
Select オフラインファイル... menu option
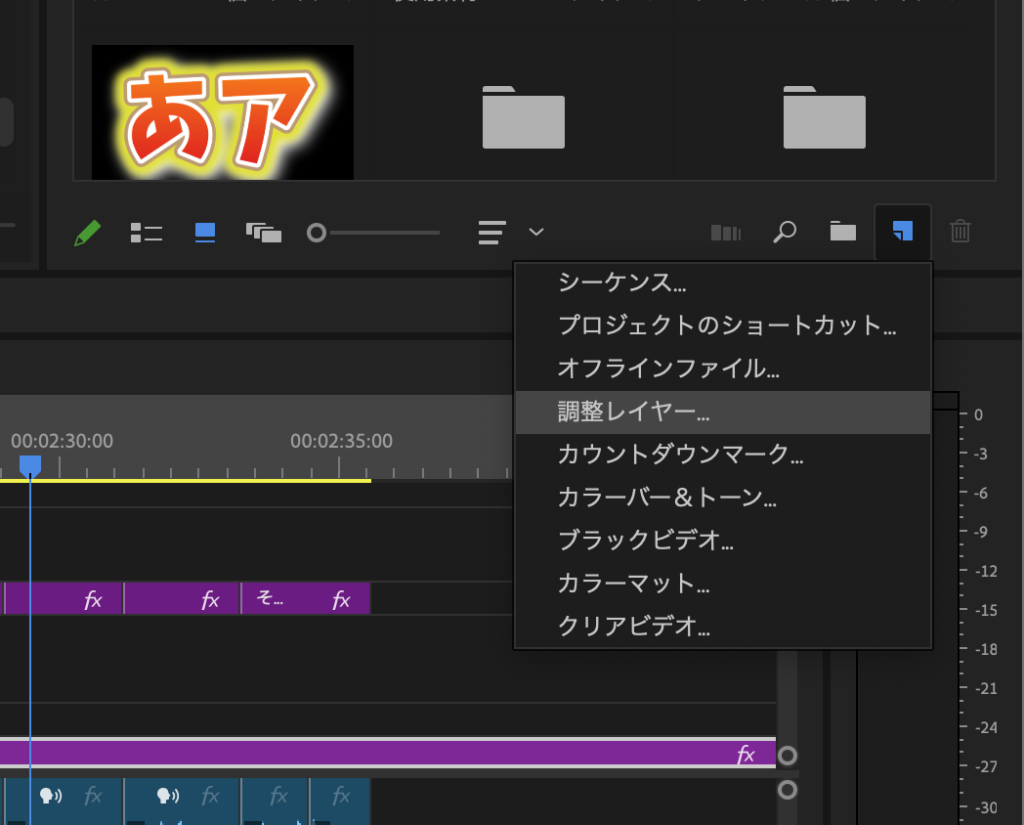pos(668,368)
